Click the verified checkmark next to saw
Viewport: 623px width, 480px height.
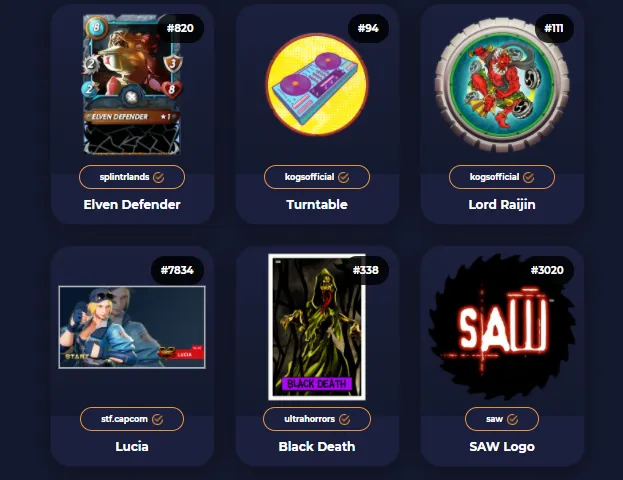point(513,419)
